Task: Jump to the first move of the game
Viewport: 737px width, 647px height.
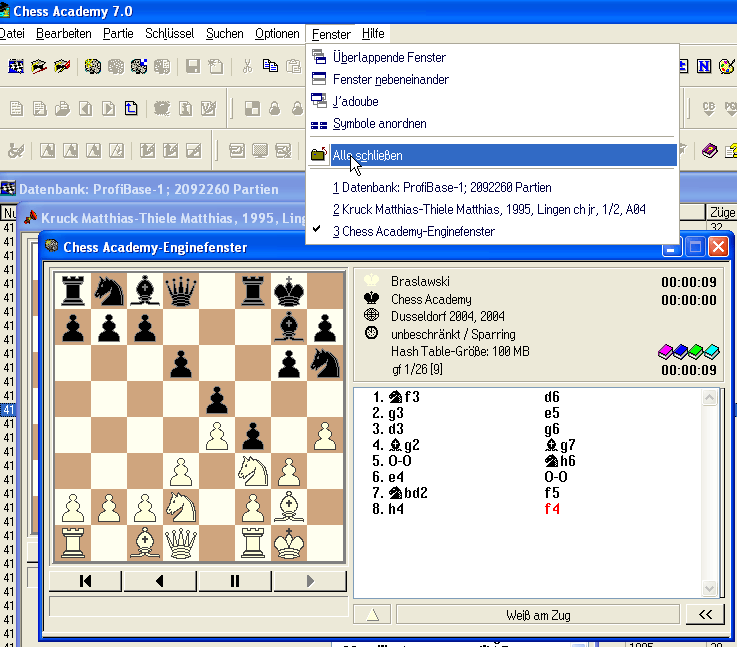Action: (86, 581)
